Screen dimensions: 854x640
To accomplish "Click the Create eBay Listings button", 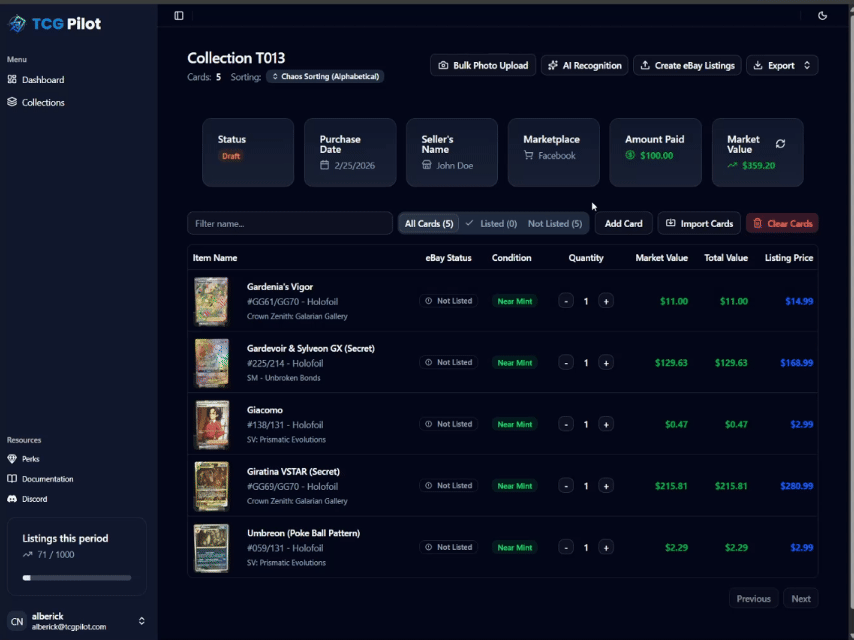I will (687, 64).
